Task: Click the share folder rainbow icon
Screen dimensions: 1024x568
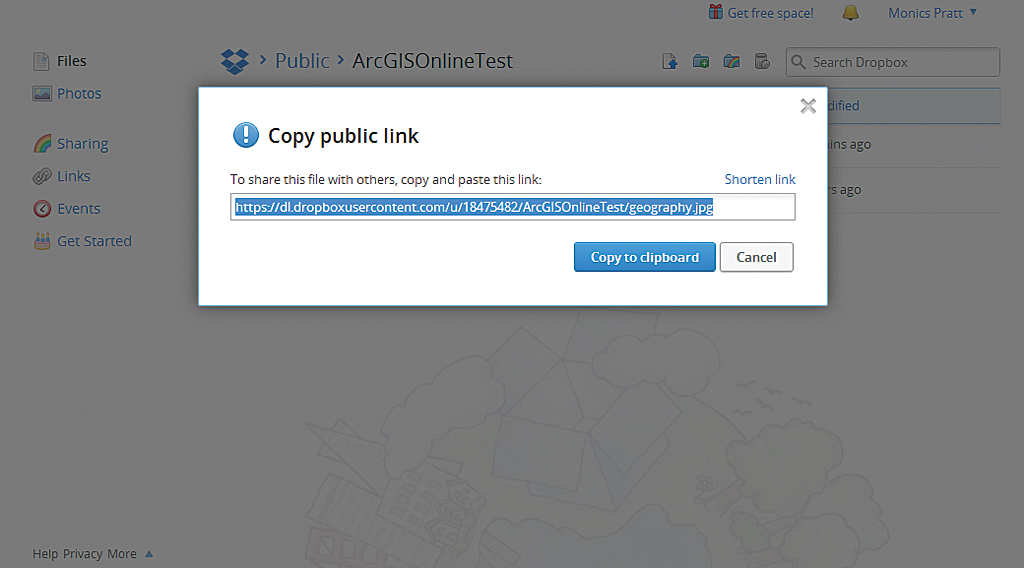Action: click(731, 62)
